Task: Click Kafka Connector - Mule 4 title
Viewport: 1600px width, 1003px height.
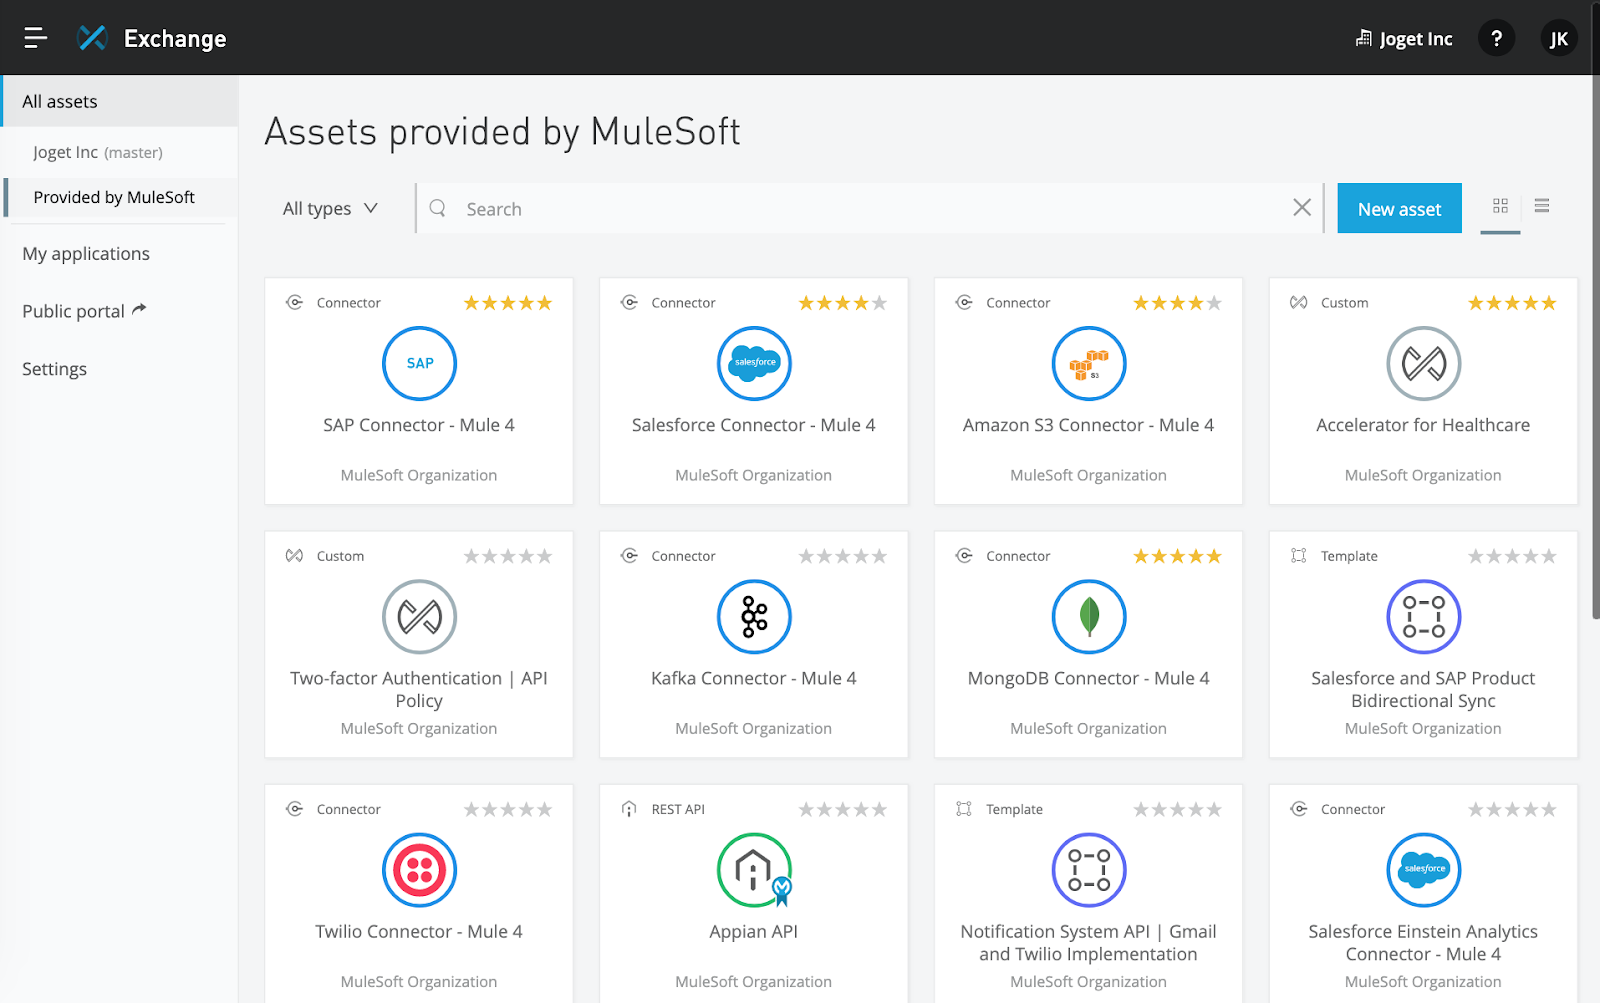Action: pos(754,678)
